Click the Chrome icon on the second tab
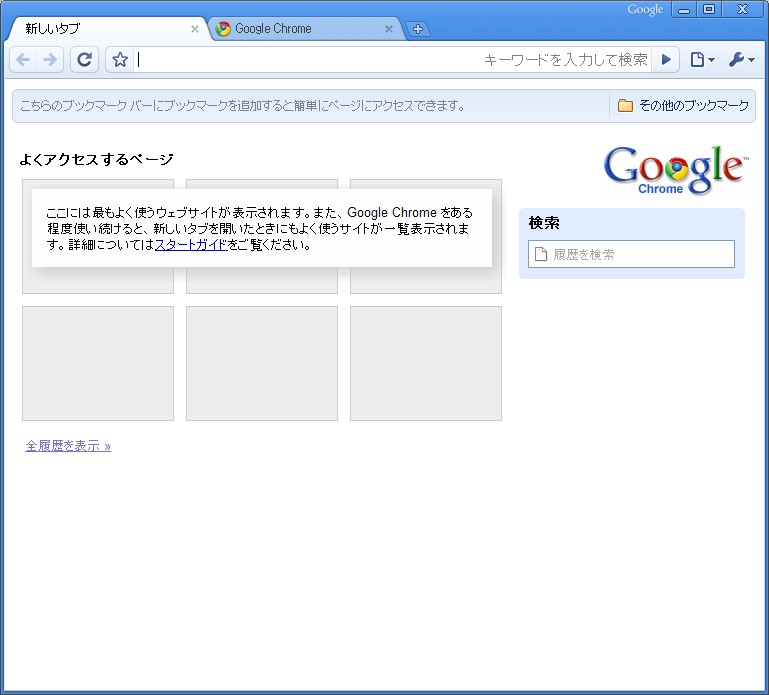 click(x=223, y=29)
